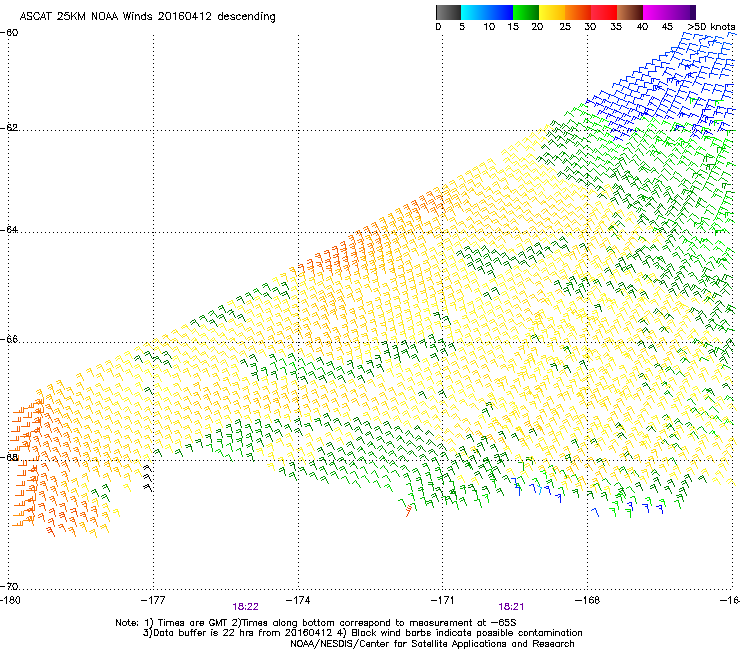This screenshot has height=650, width=740.
Task: Click the legend value '10'
Action: 489,27
